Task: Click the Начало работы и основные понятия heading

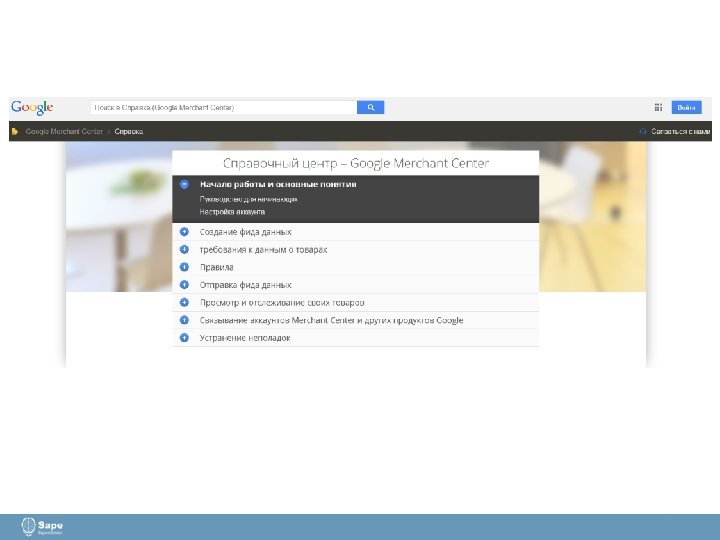Action: pyautogui.click(x=278, y=184)
